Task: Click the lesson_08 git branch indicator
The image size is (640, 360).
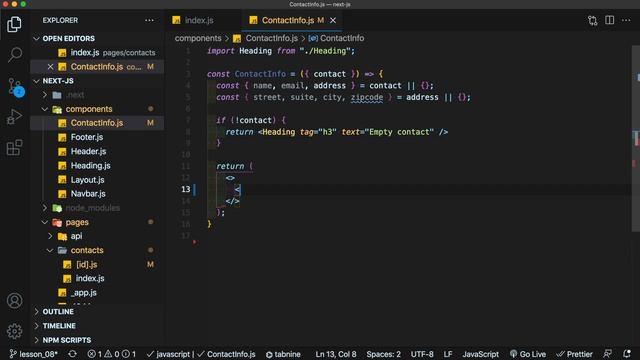Action: [33, 354]
